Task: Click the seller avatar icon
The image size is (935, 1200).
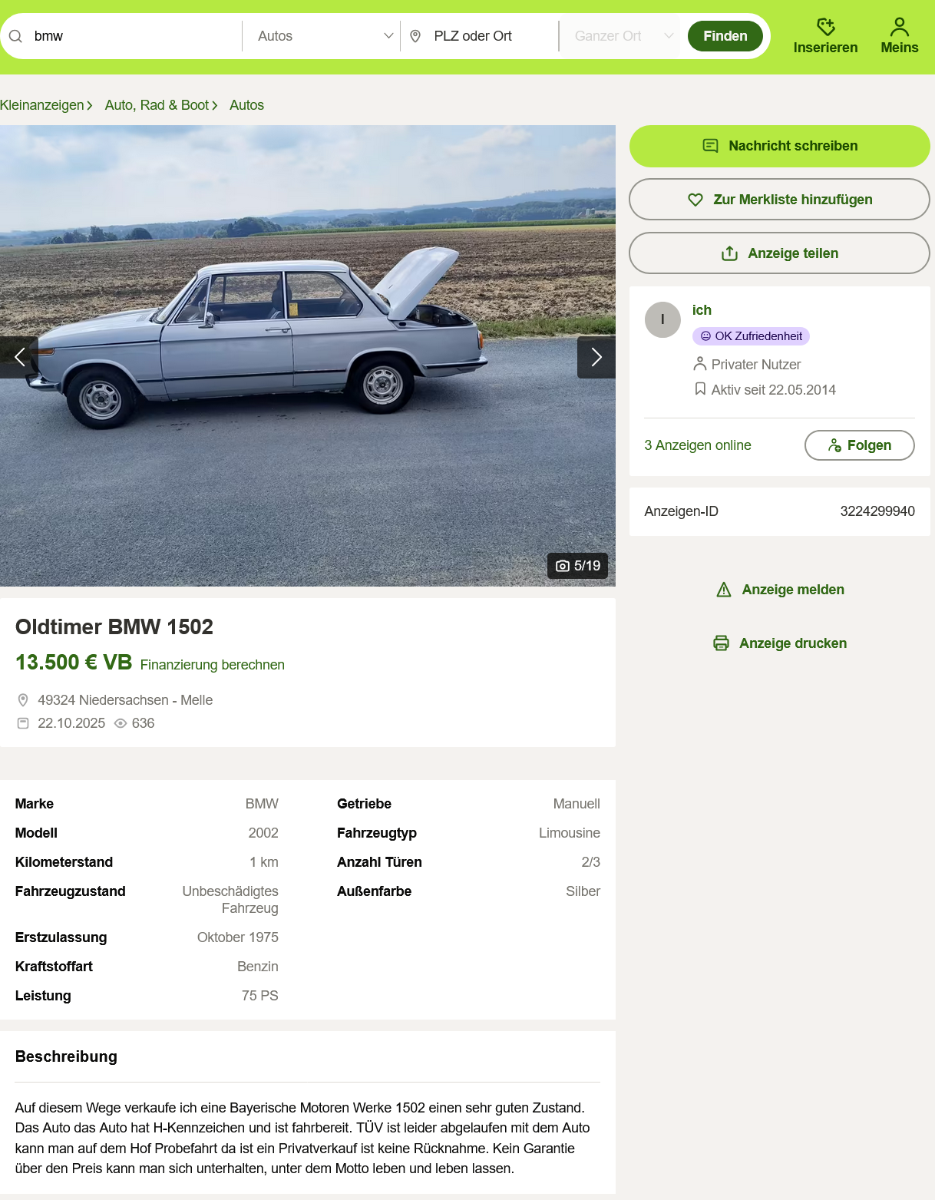Action: pyautogui.click(x=662, y=319)
